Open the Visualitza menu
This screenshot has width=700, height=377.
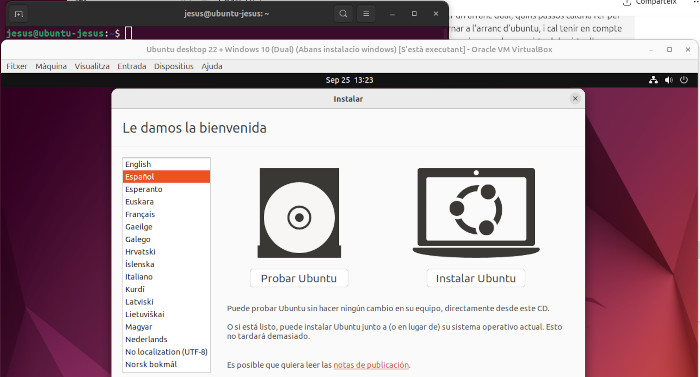(92, 66)
